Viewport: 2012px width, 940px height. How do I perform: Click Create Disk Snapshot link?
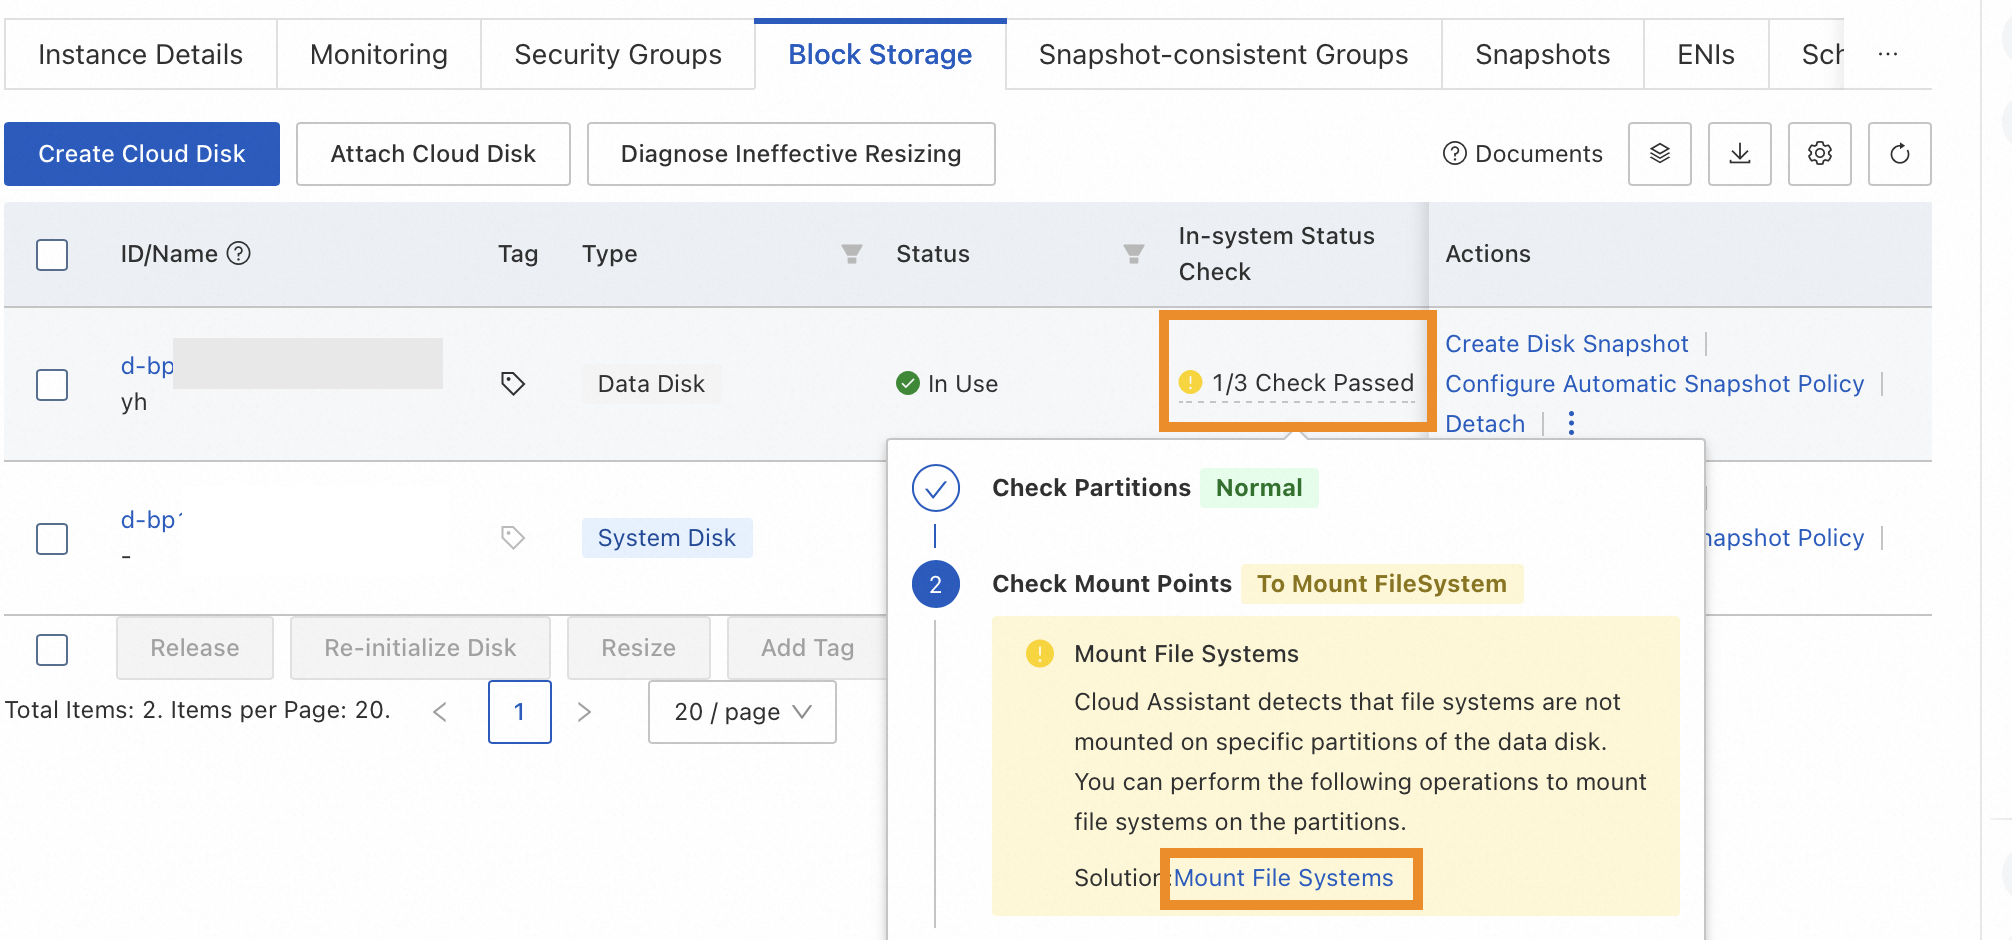(1567, 344)
